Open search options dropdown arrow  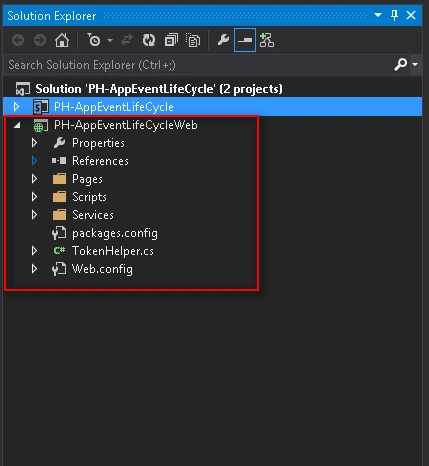pyautogui.click(x=415, y=64)
